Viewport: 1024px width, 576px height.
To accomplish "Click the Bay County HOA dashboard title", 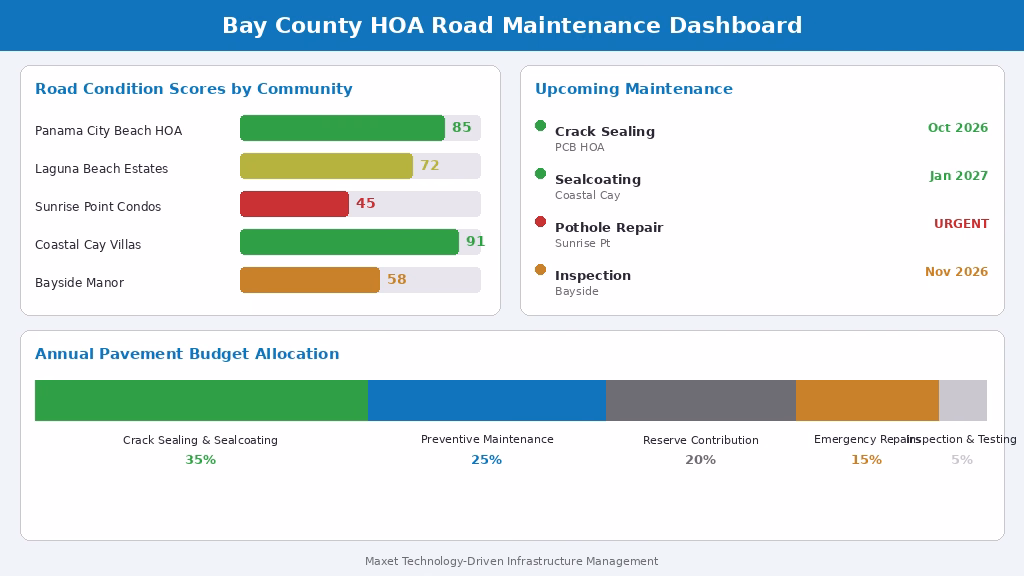I will tap(512, 25).
